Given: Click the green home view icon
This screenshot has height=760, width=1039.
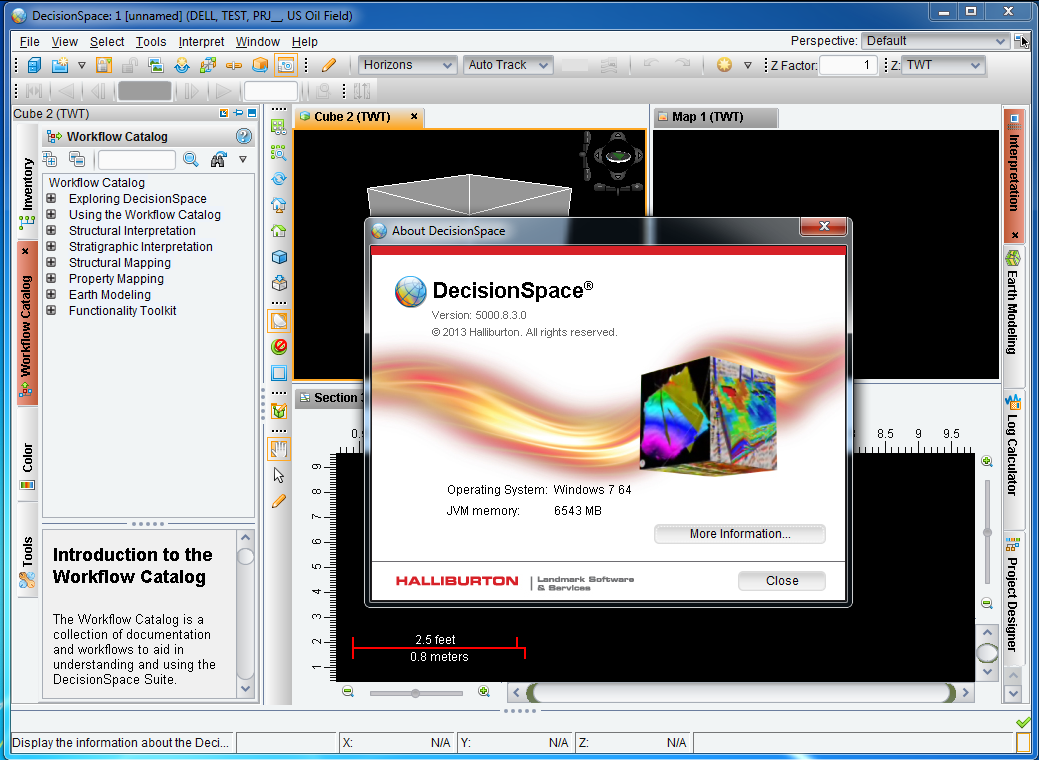Looking at the screenshot, I should click(x=279, y=231).
